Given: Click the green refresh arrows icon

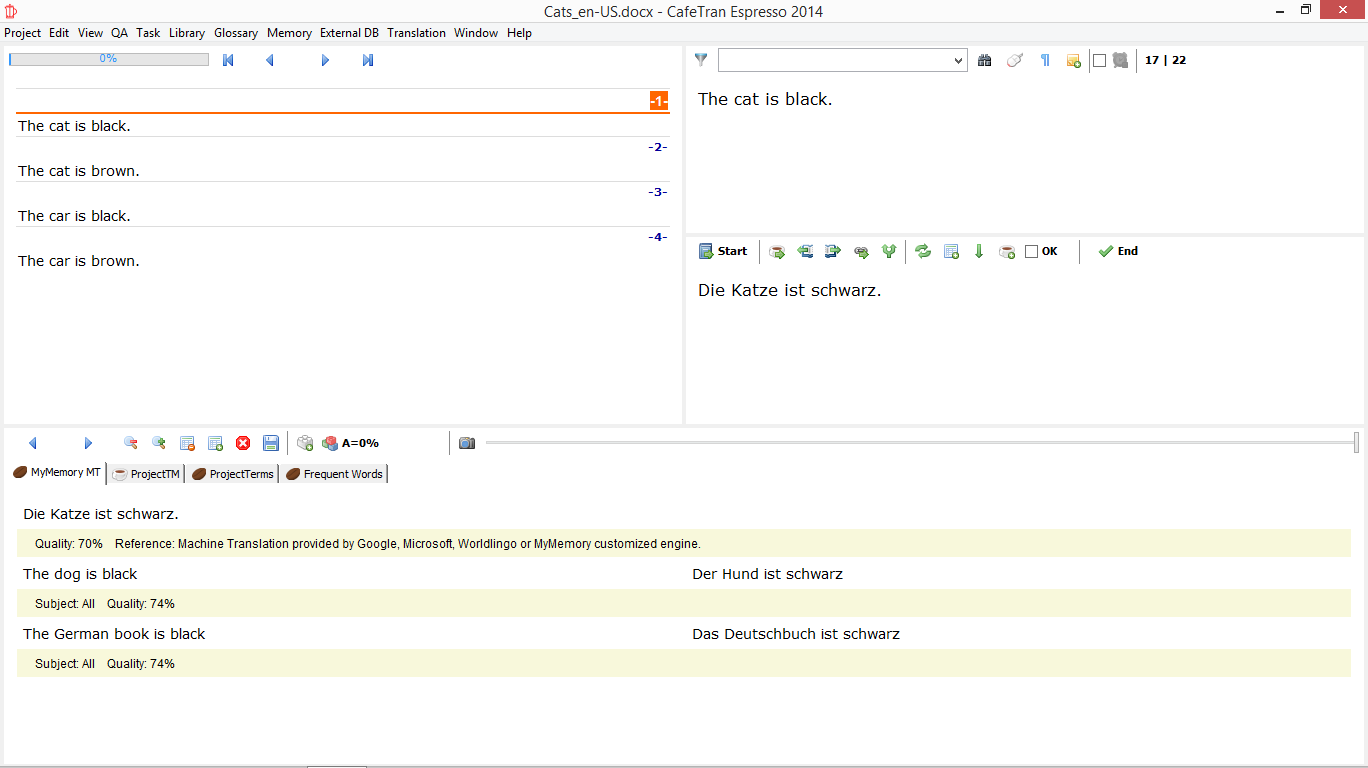Looking at the screenshot, I should pyautogui.click(x=923, y=252).
